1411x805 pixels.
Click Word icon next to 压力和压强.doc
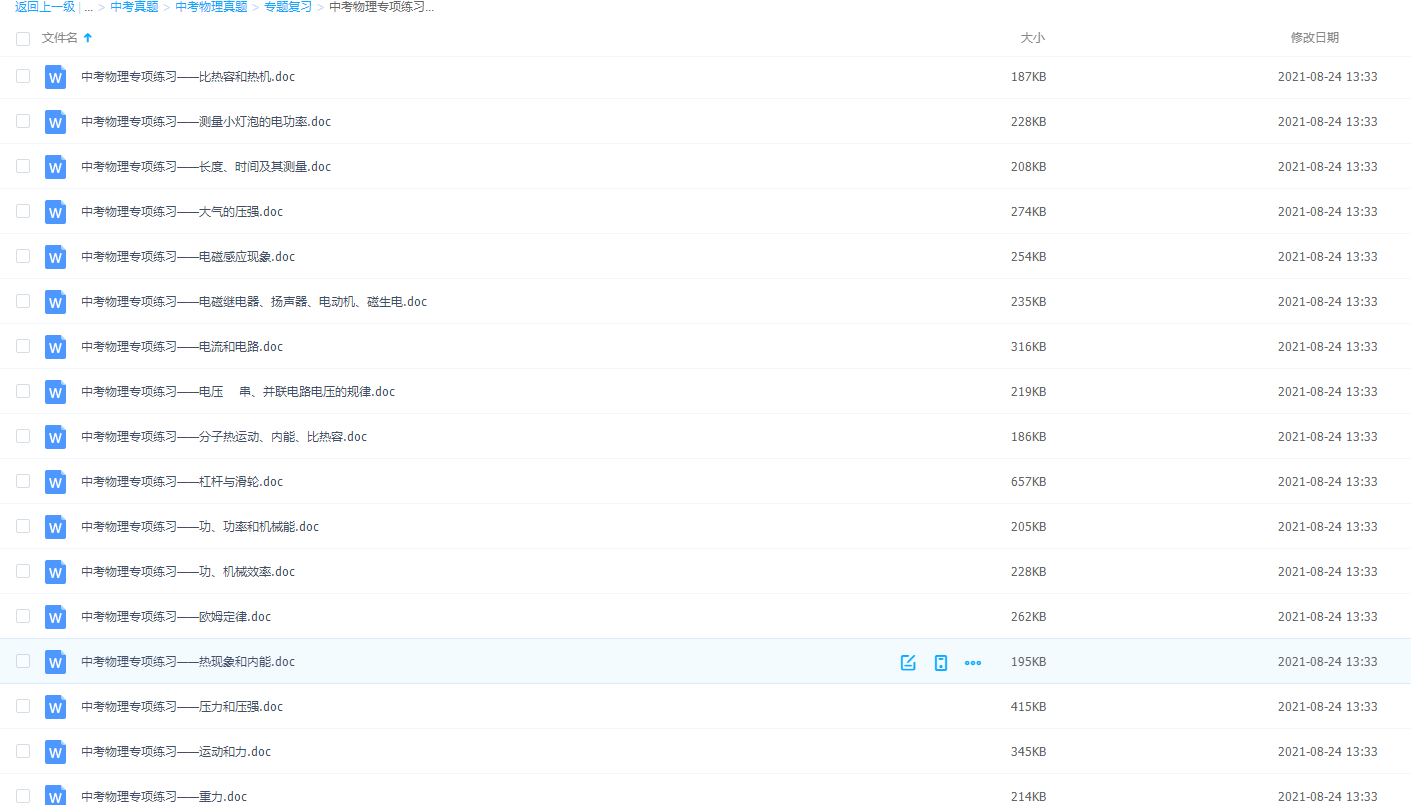click(x=56, y=707)
